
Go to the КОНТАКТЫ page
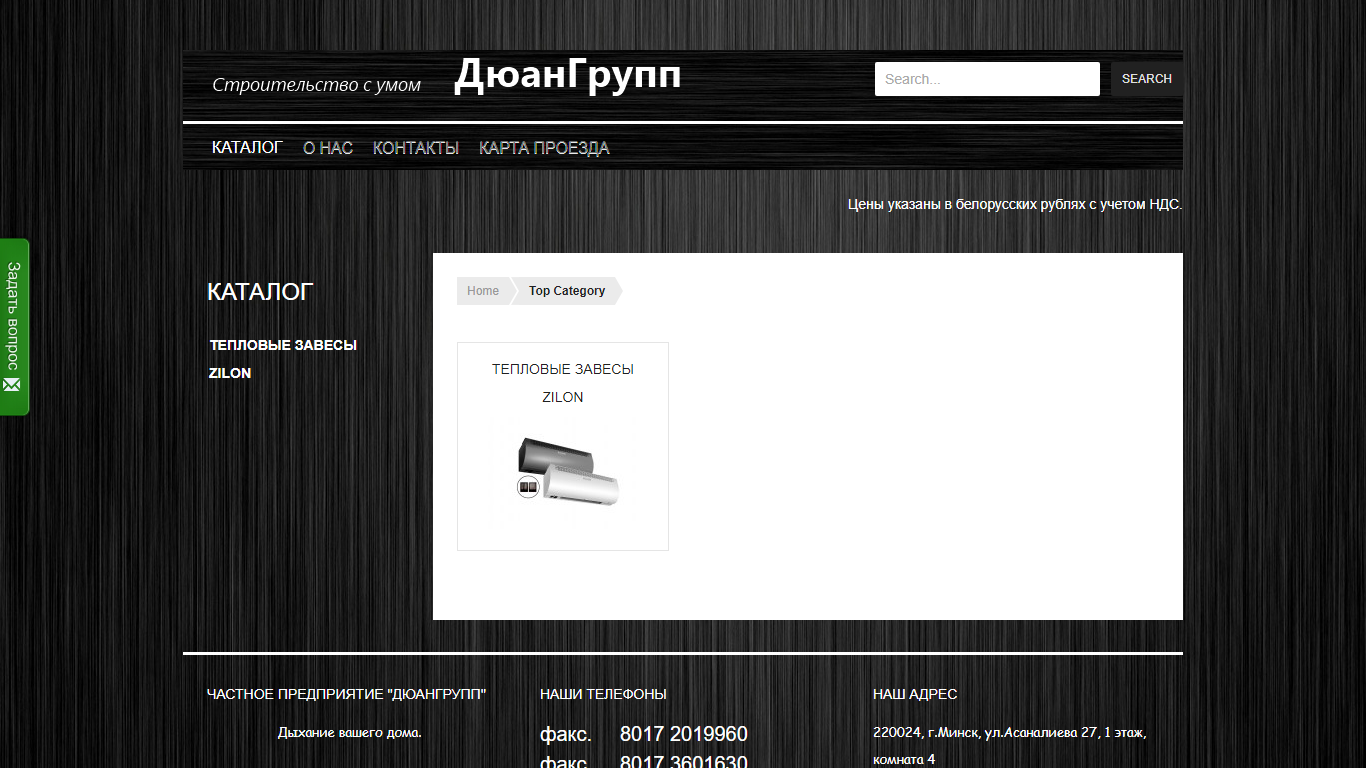coord(416,148)
